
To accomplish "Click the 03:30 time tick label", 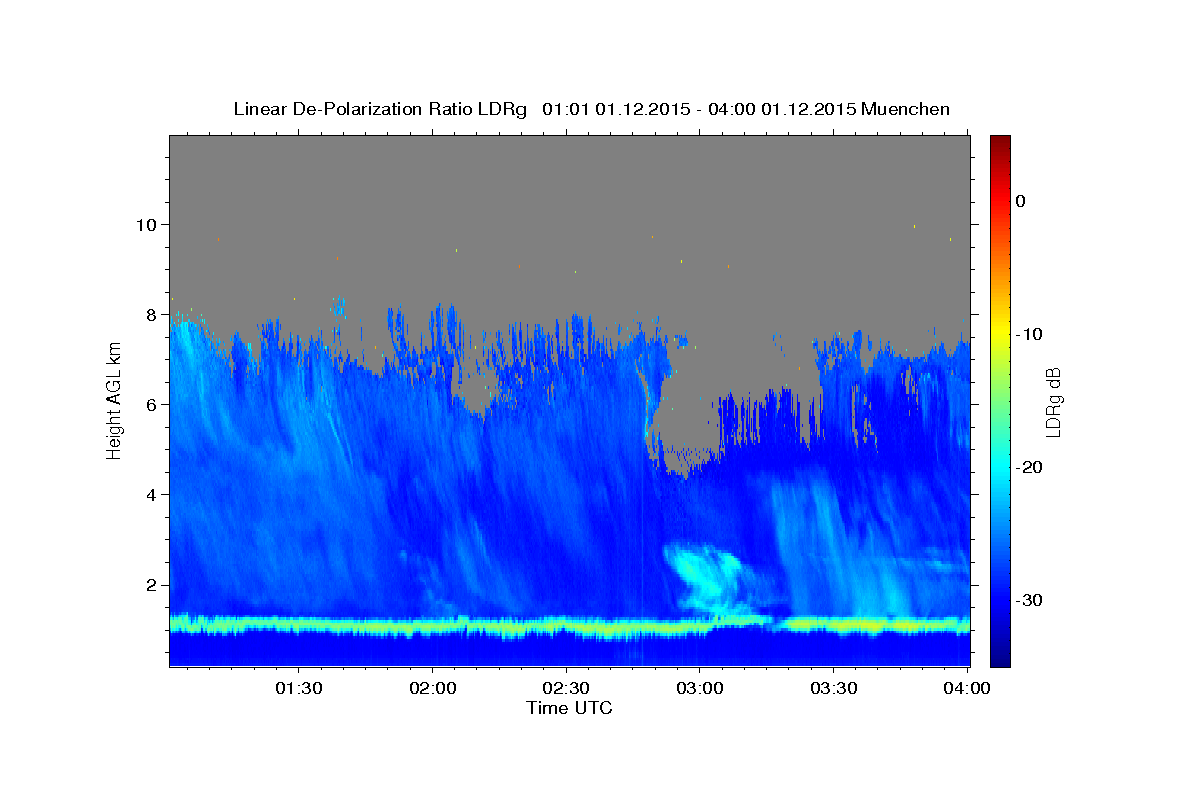I will [x=833, y=688].
